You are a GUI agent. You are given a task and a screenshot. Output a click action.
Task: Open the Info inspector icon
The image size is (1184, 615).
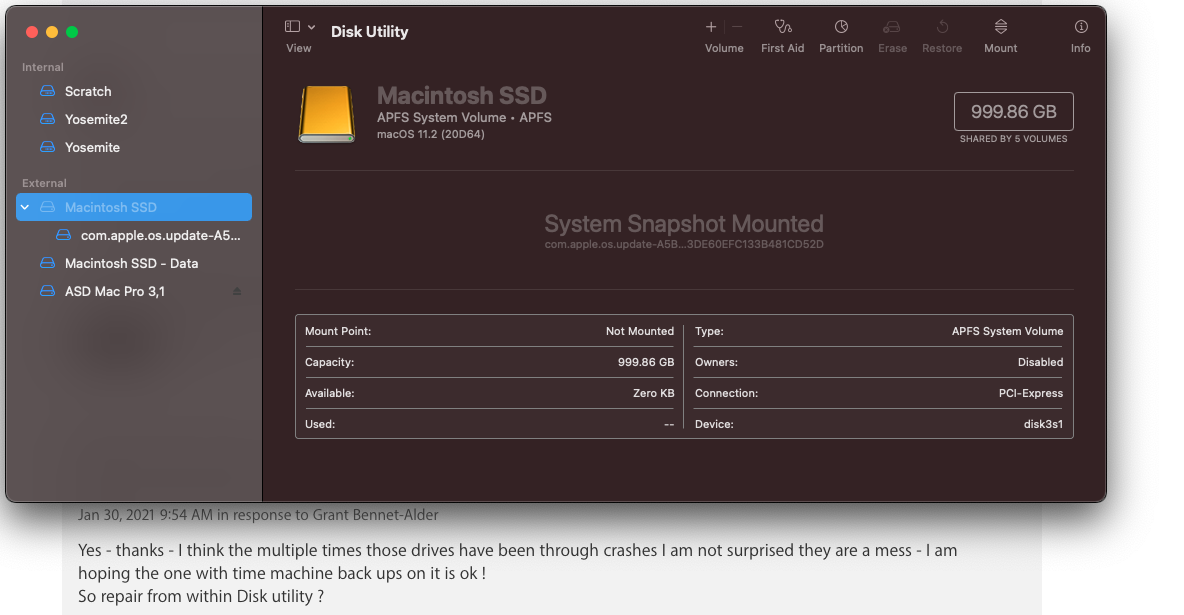[1081, 26]
